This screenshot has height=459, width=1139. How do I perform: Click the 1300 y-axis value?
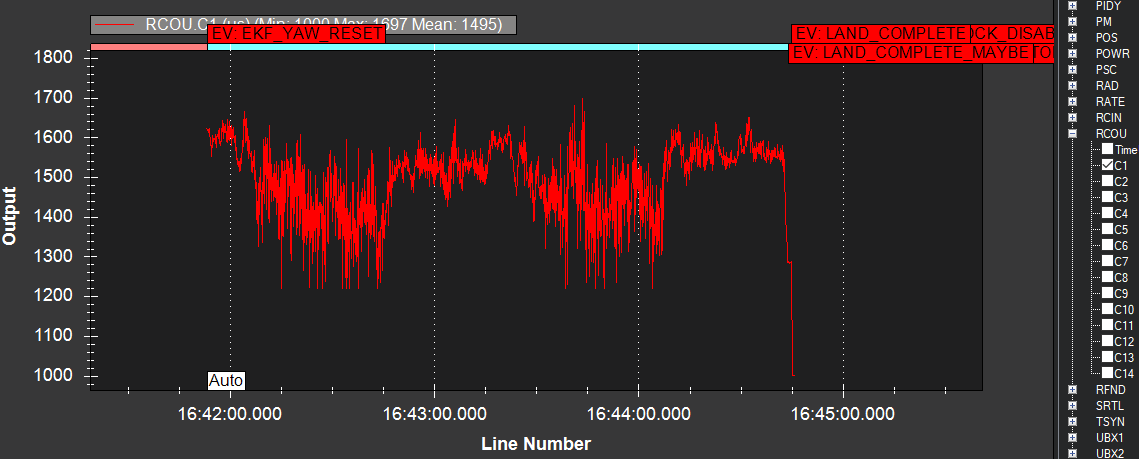52,256
